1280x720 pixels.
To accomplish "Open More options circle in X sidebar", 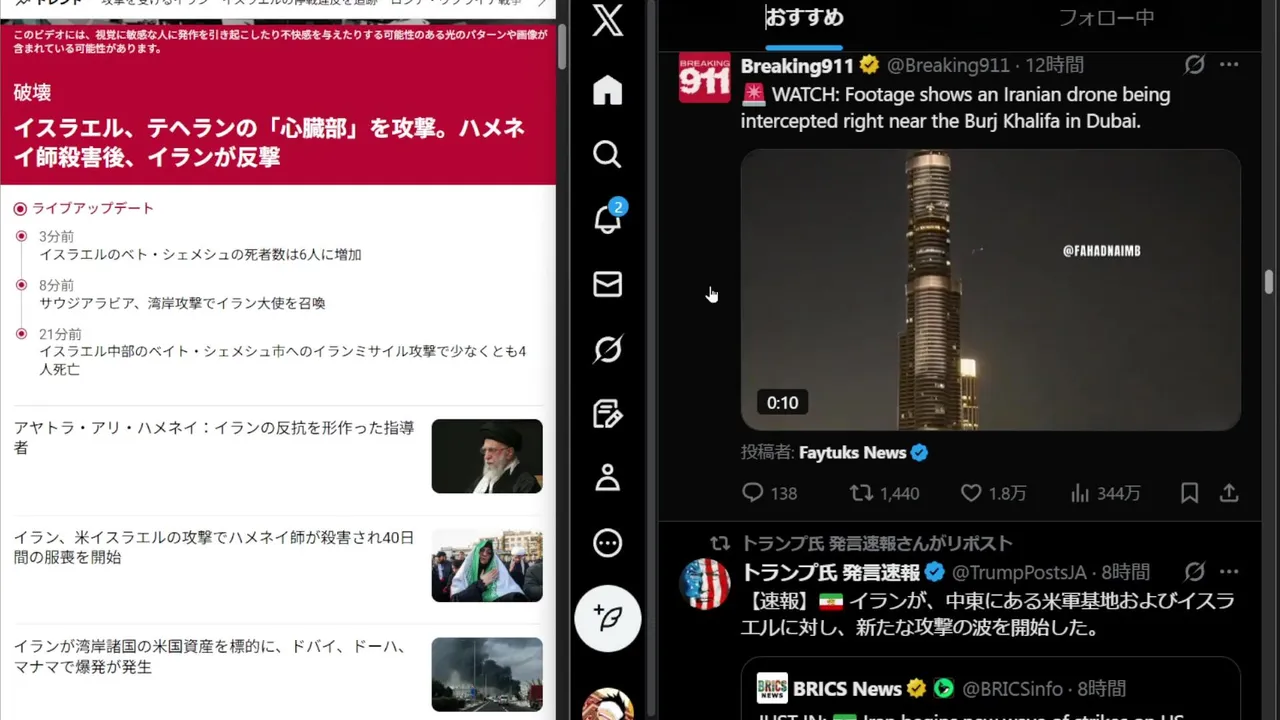I will [x=608, y=543].
